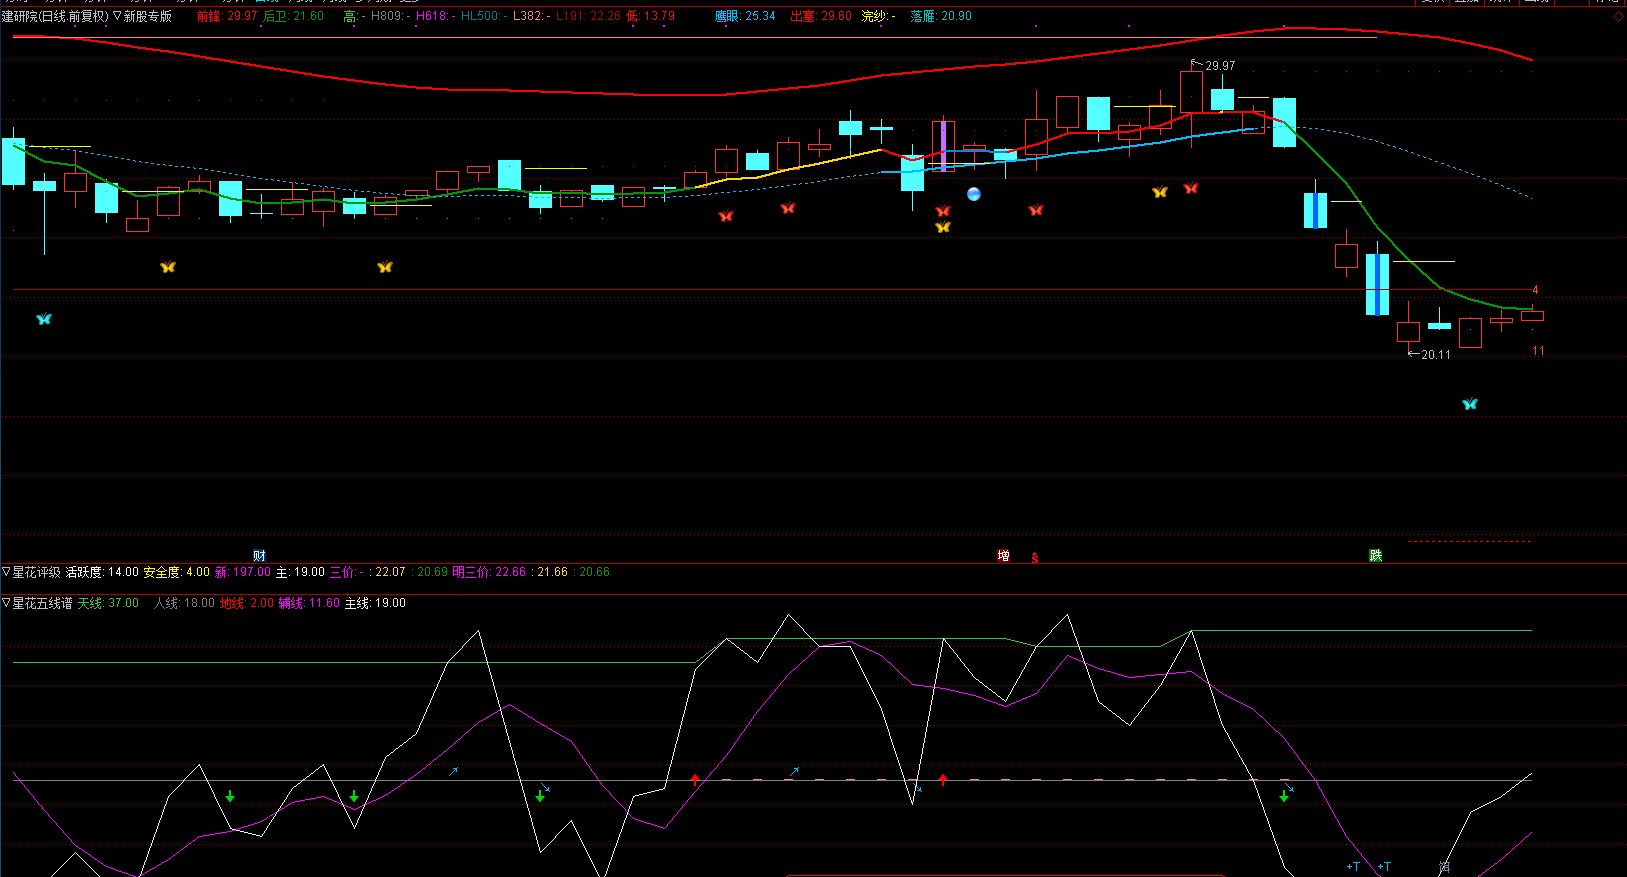1627x877 pixels.
Task: Click the first green down arrow in the five-line indicator
Action: pyautogui.click(x=230, y=797)
